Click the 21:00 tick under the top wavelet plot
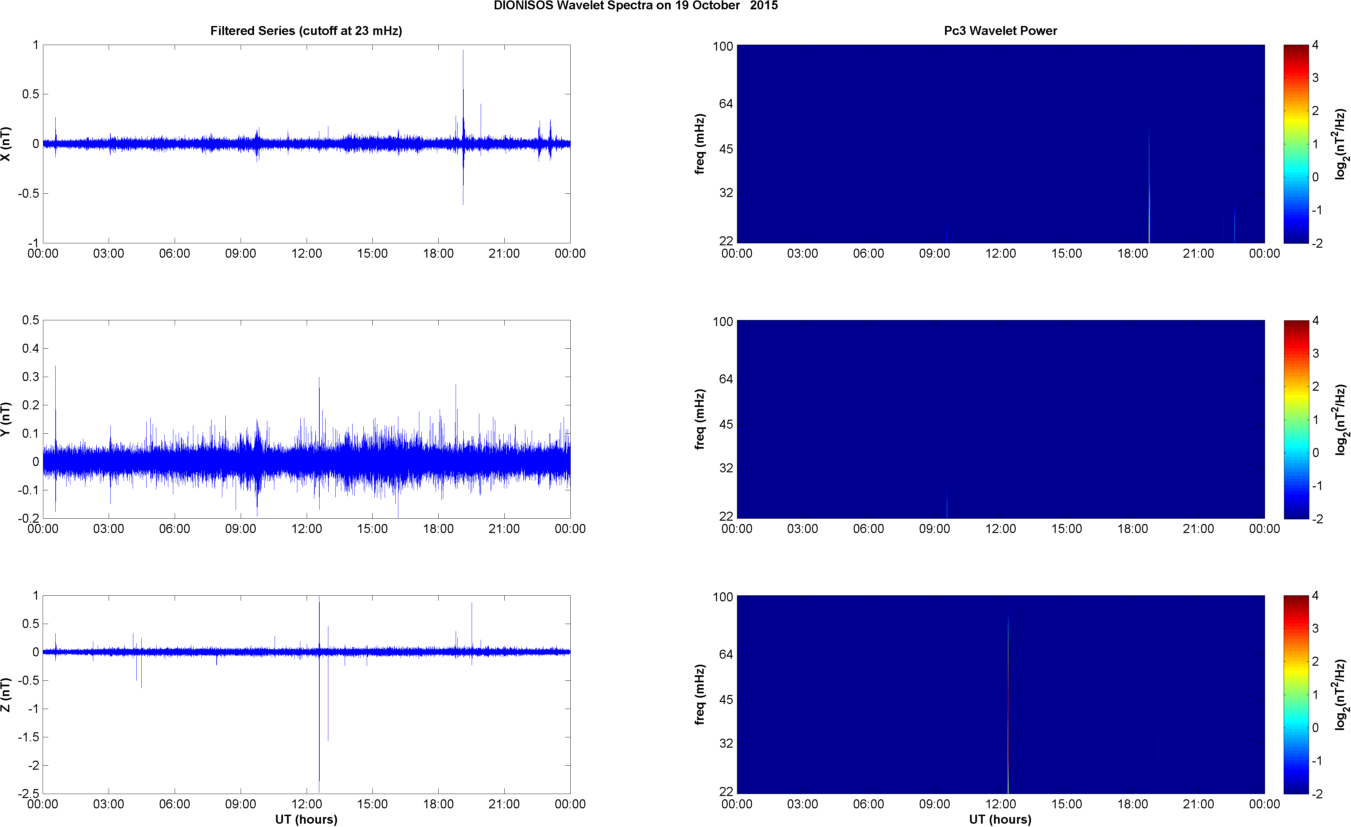The height and width of the screenshot is (827, 1351). (1198, 254)
